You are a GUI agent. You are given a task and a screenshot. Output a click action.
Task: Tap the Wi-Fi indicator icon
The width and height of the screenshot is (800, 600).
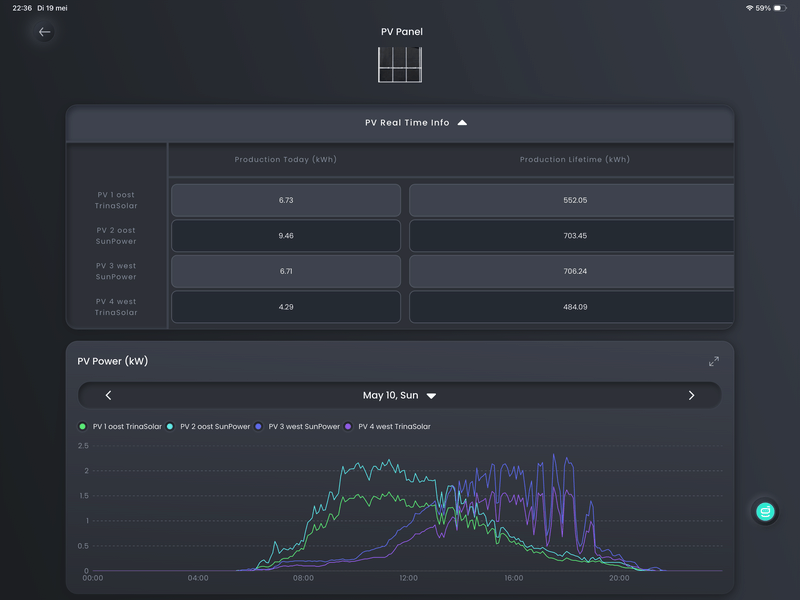(749, 8)
